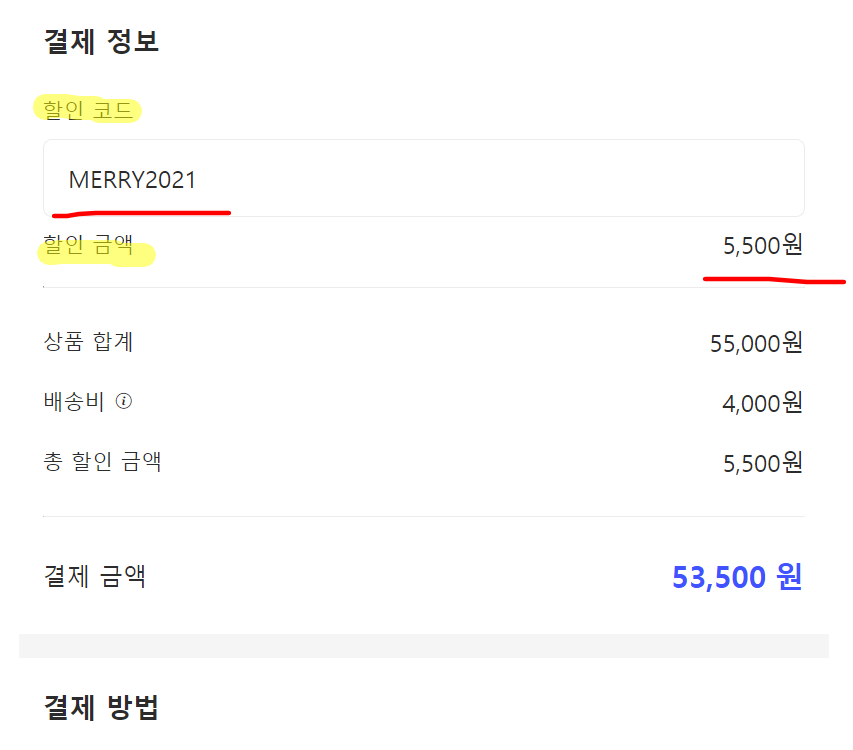Click the 총 할인 금액 label
The image size is (853, 750).
pos(102,462)
